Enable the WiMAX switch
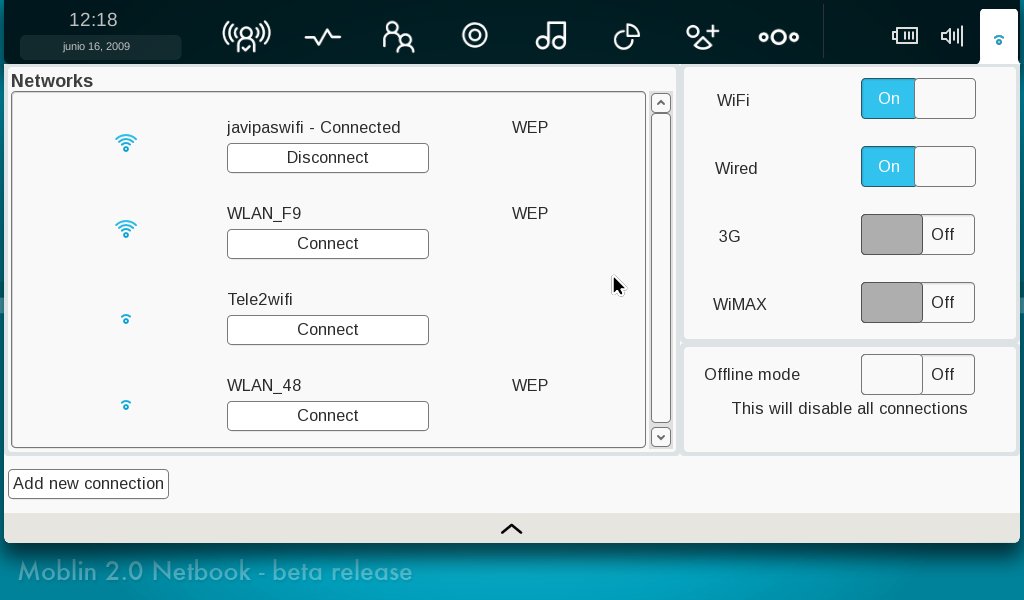The height and width of the screenshot is (600, 1024). coord(918,302)
